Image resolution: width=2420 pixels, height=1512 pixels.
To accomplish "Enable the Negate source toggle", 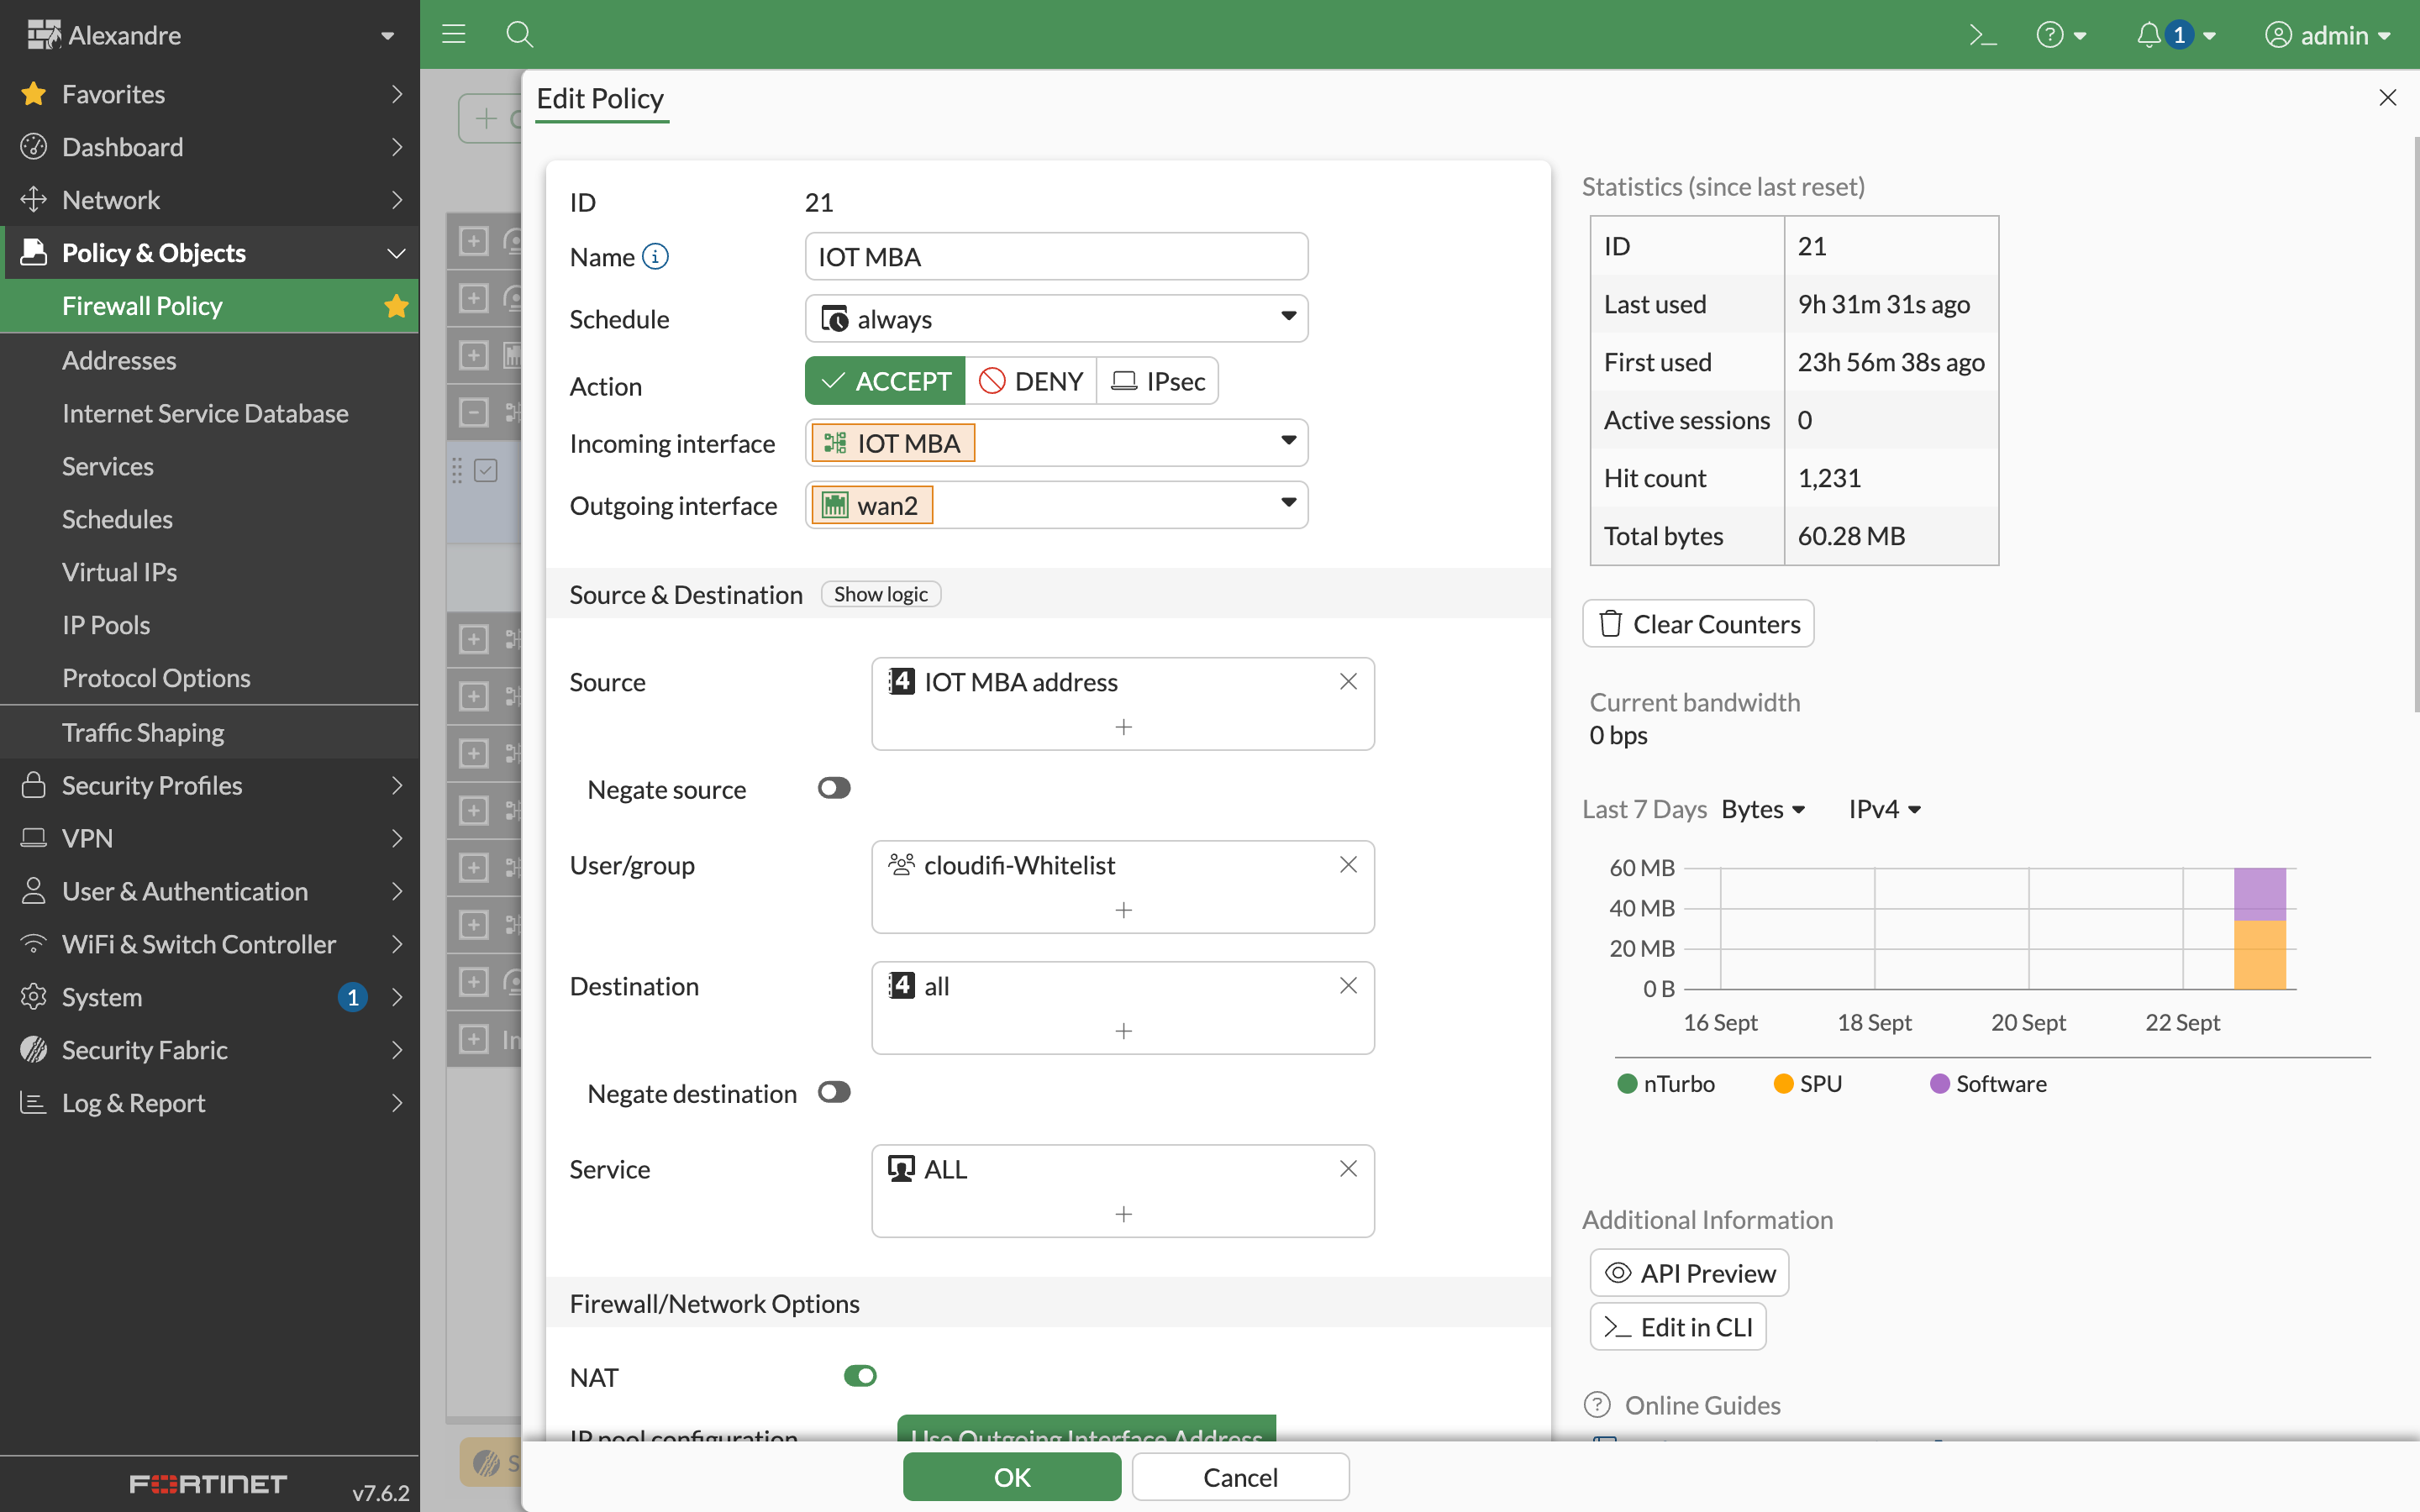I will 833,789.
